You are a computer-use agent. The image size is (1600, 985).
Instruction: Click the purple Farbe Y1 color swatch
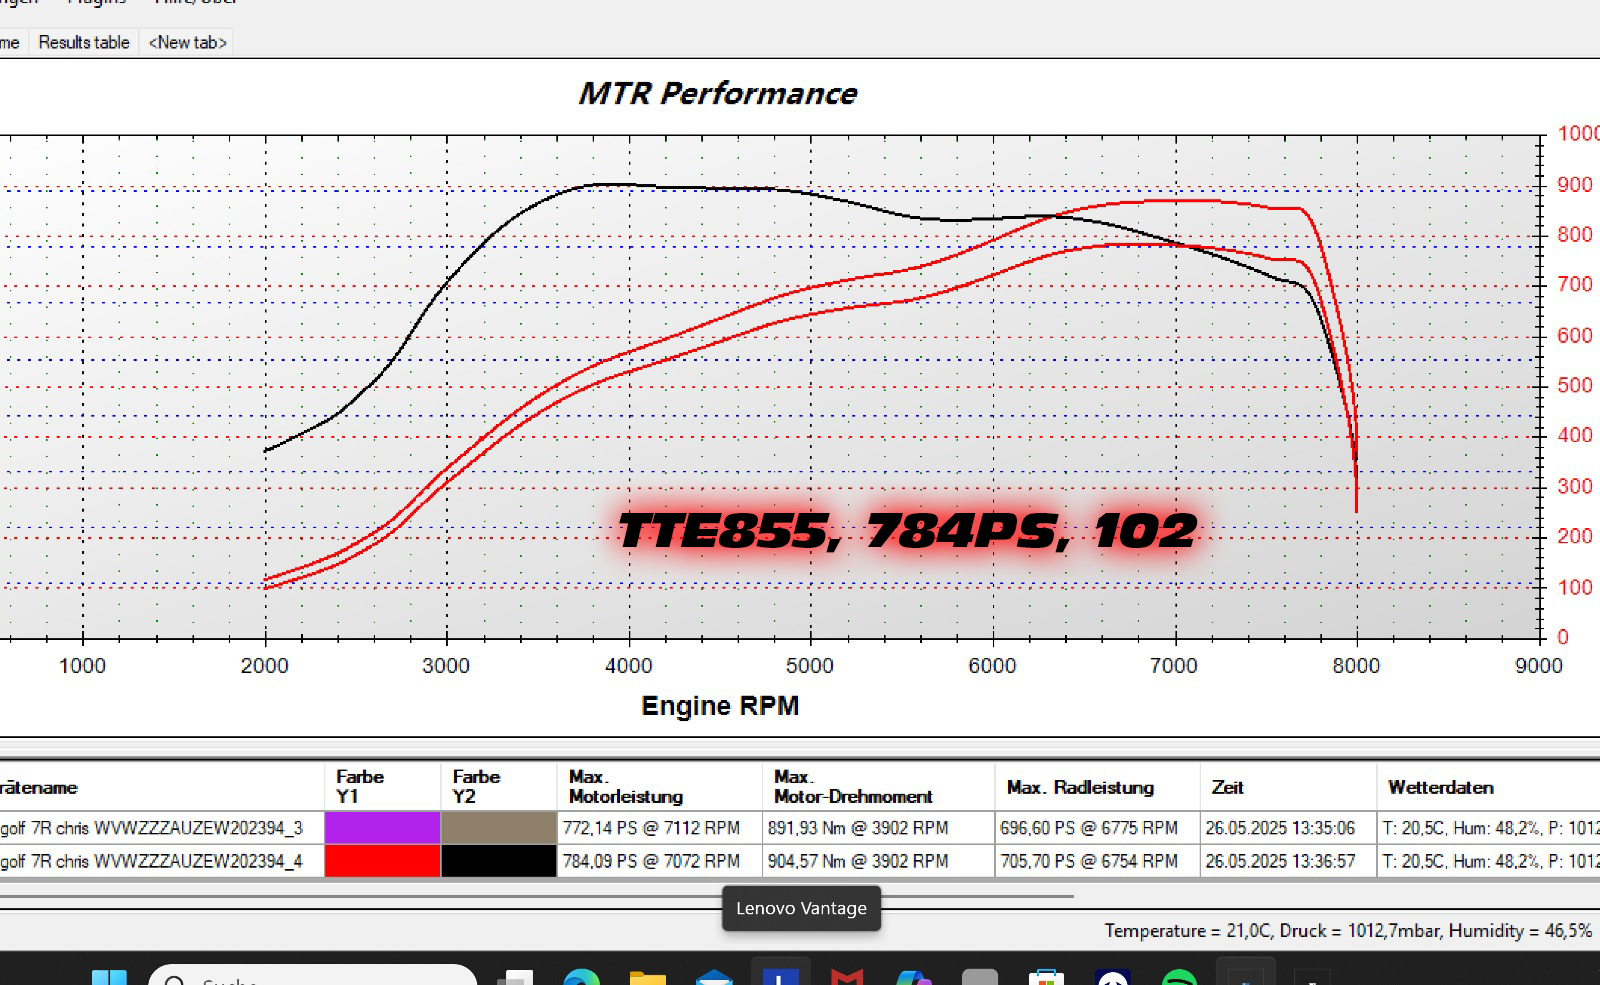[x=382, y=828]
